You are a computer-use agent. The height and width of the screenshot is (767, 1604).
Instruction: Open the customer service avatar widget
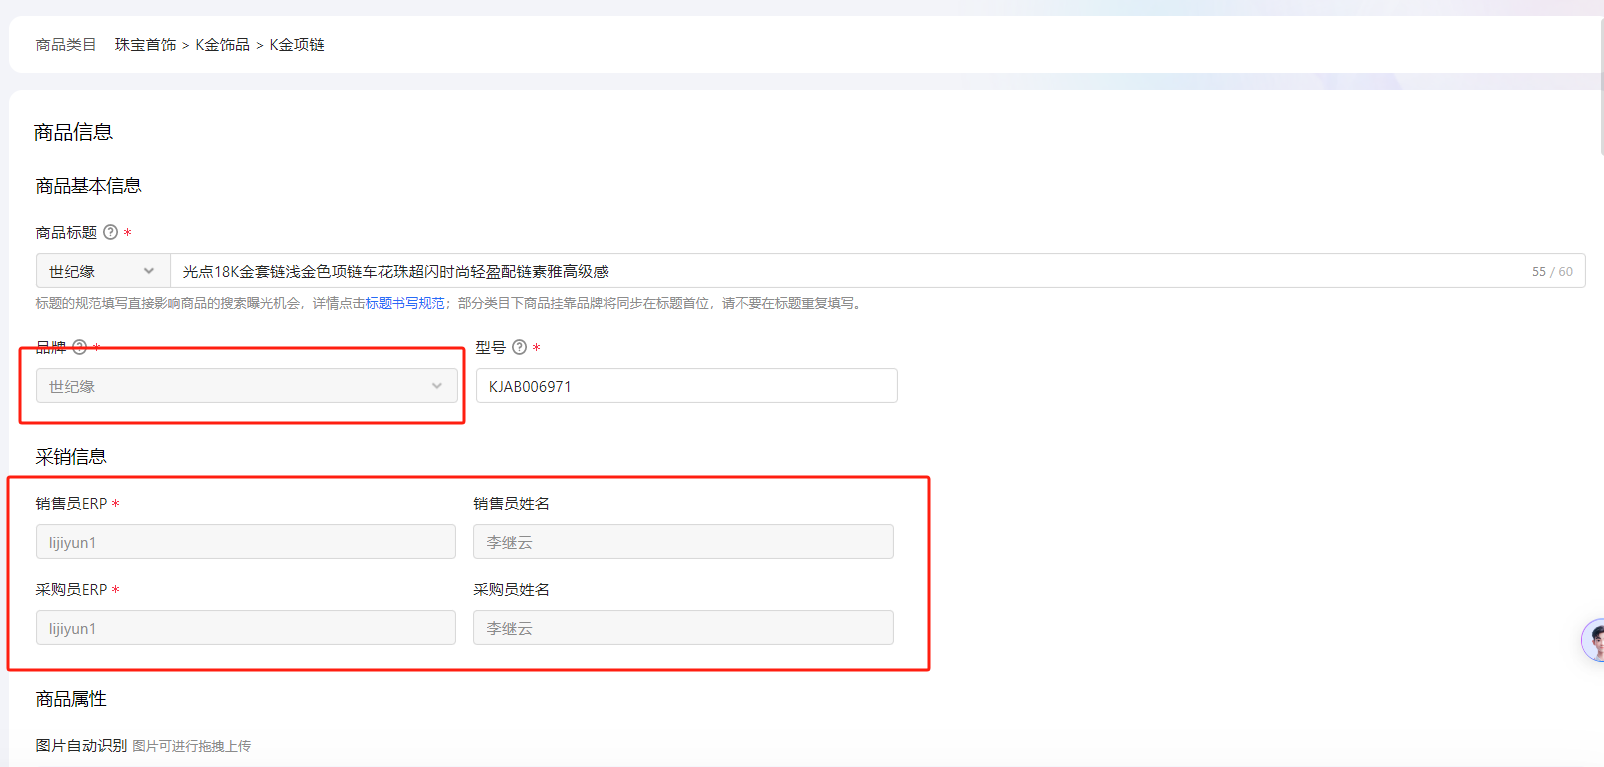pyautogui.click(x=1593, y=640)
